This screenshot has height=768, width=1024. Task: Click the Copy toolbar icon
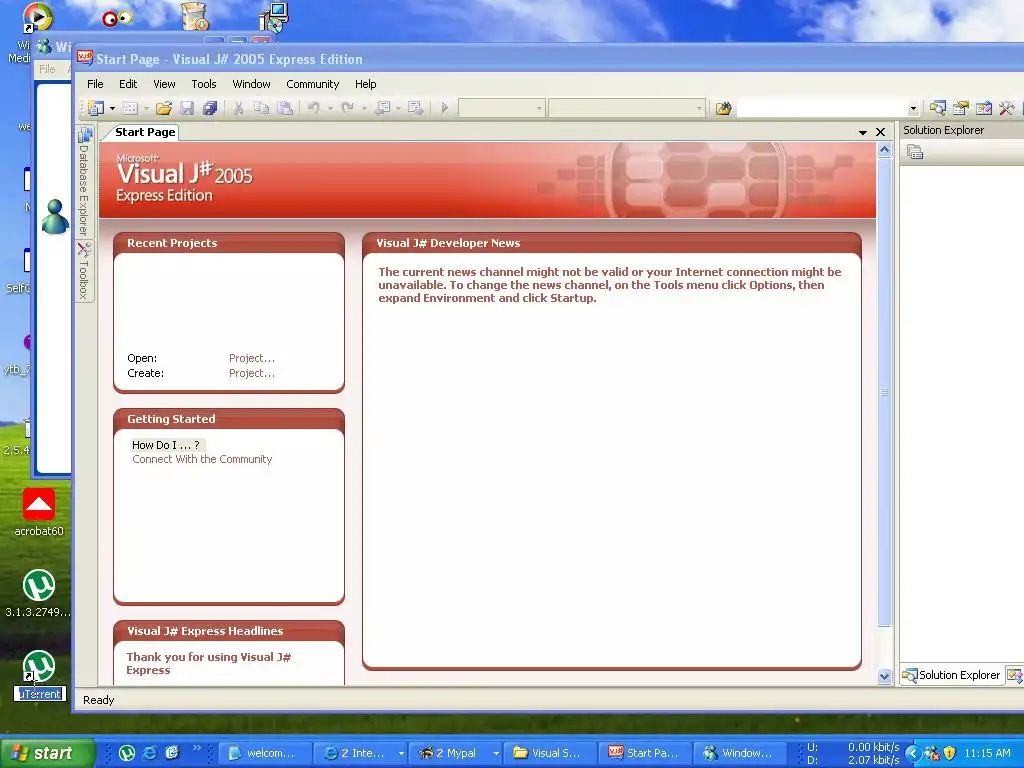(x=261, y=108)
